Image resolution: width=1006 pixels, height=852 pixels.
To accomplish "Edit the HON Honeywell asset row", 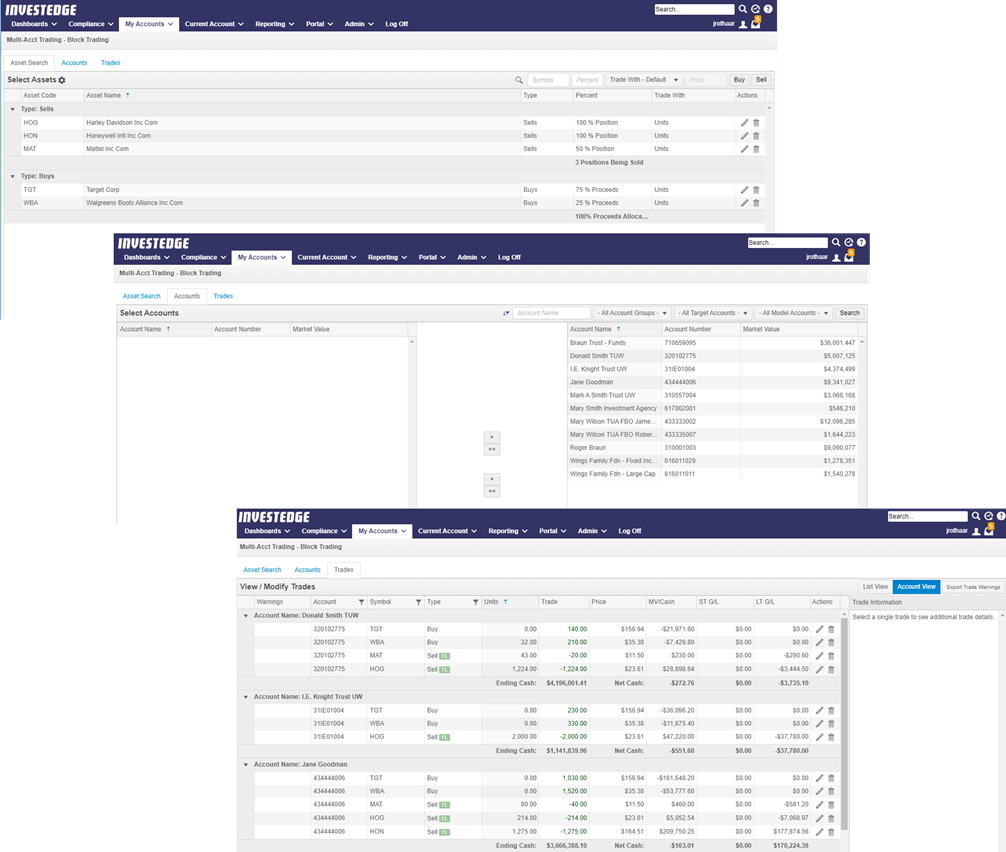I will [744, 136].
